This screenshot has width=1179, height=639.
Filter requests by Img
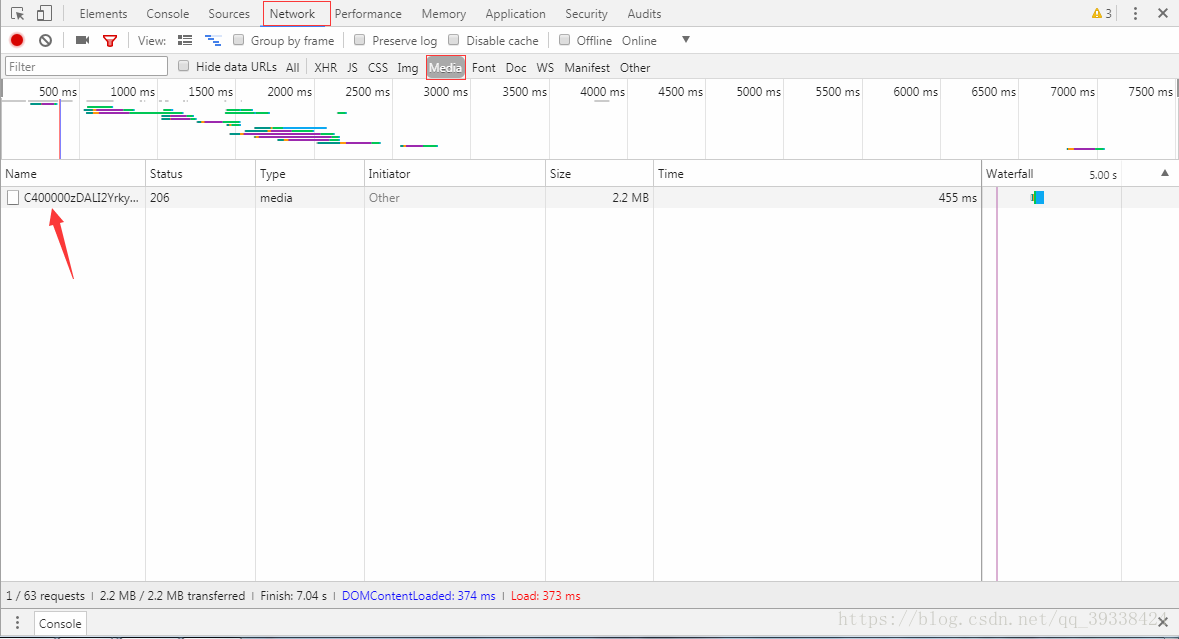click(x=408, y=68)
